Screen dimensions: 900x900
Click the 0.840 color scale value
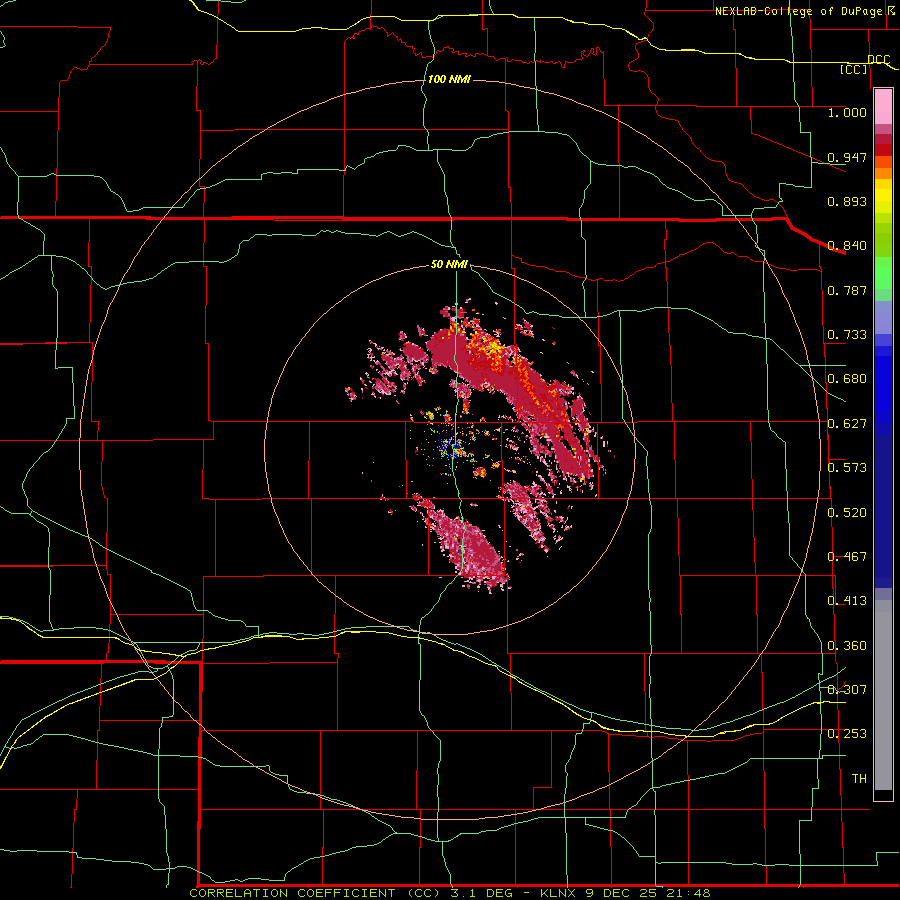click(847, 246)
